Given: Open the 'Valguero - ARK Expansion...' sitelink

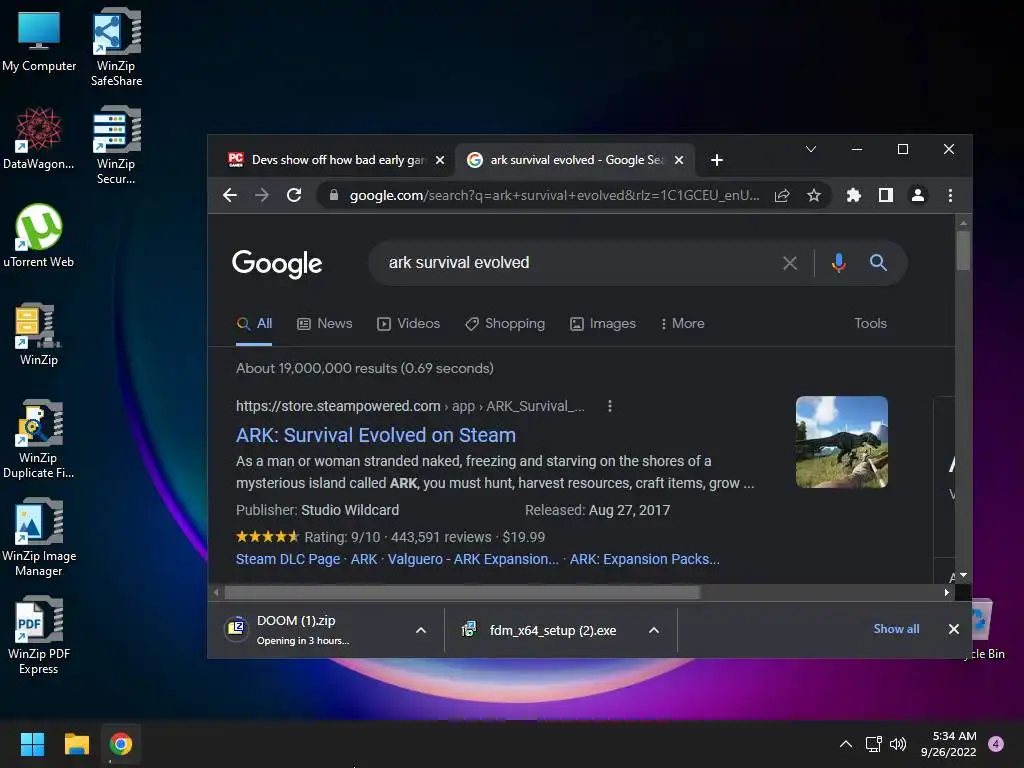Looking at the screenshot, I should point(473,560).
